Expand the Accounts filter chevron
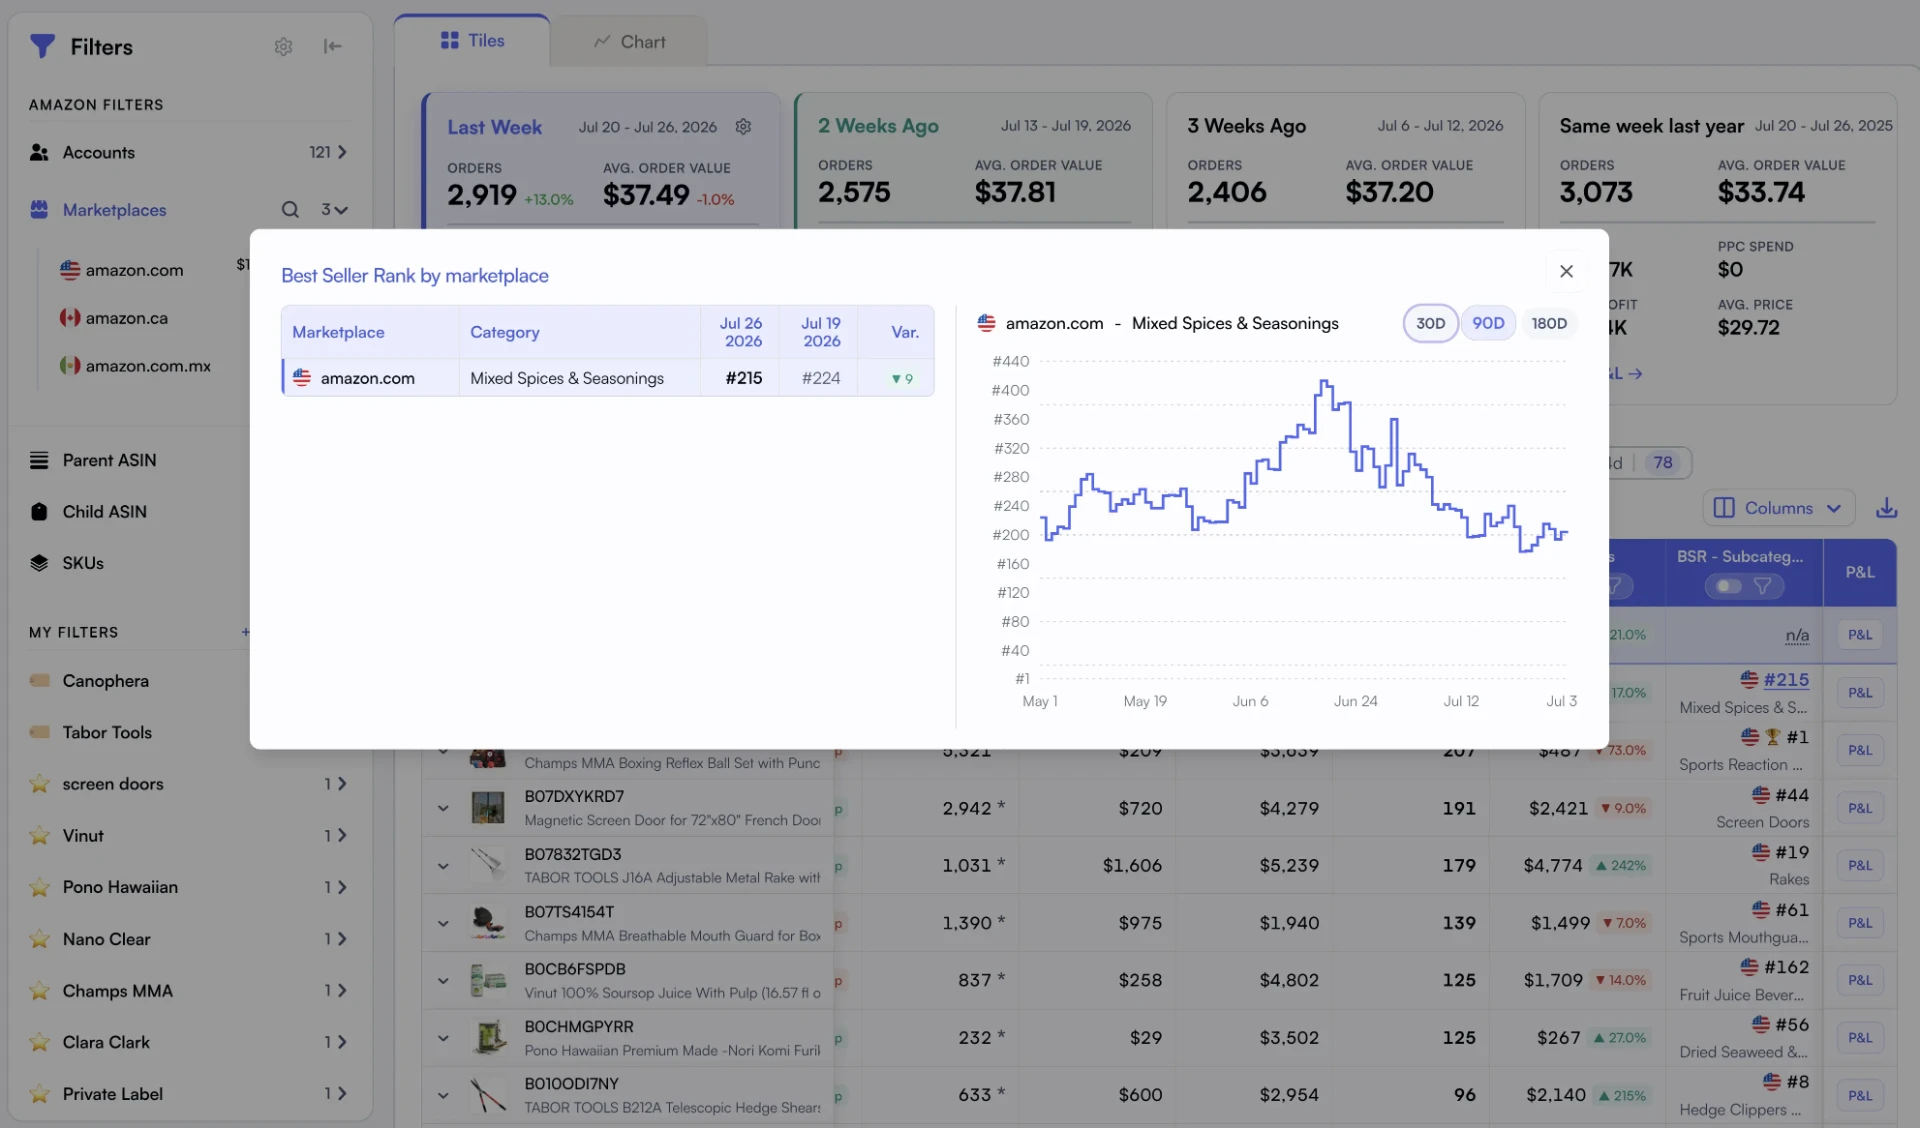Screen dimensions: 1920x1128 pos(342,152)
